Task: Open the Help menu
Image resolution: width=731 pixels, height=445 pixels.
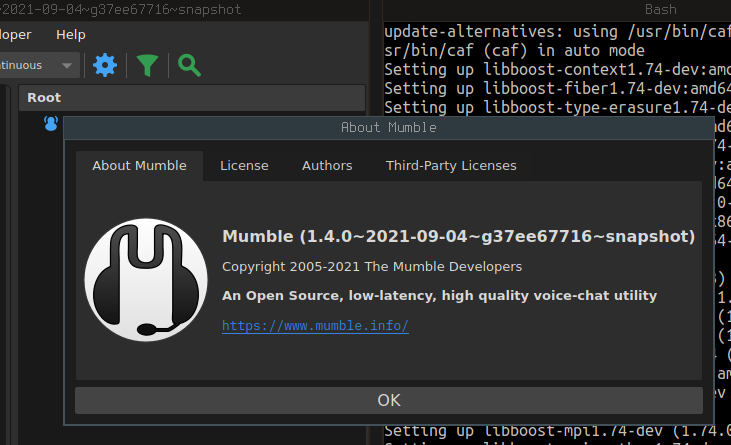Action: click(71, 34)
